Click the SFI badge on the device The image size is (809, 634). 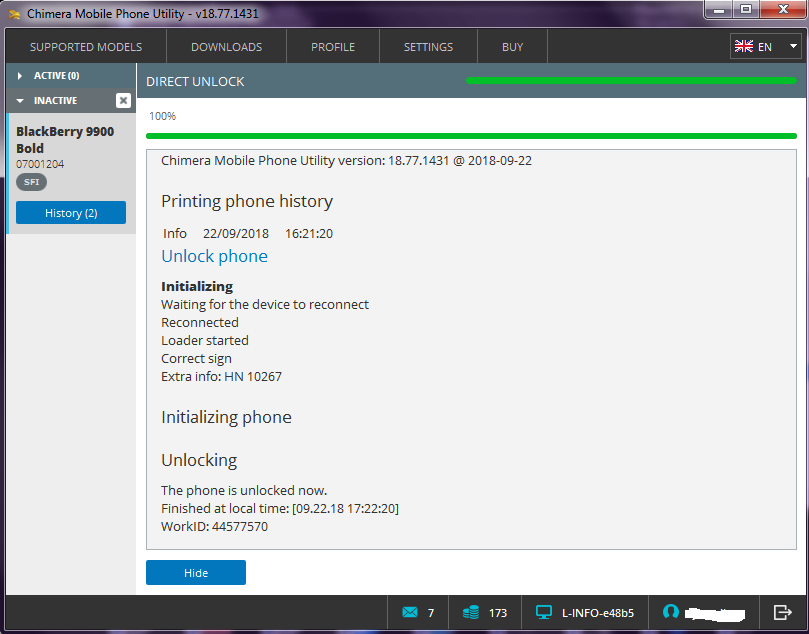click(x=31, y=182)
